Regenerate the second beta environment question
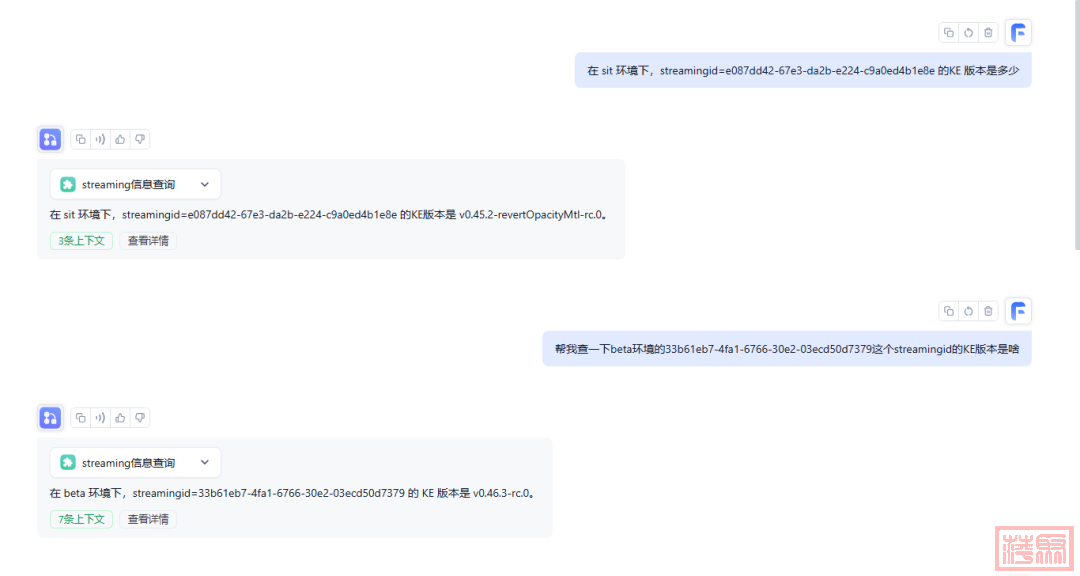The image size is (1080, 576). (x=968, y=311)
